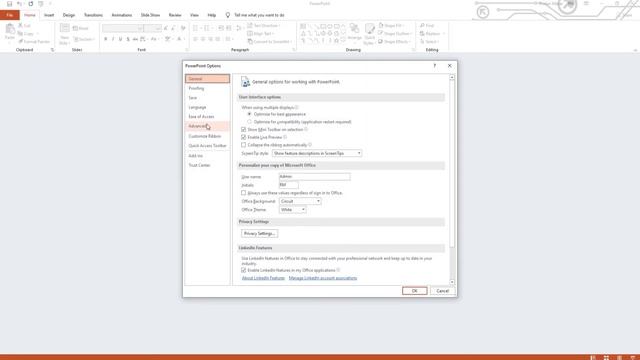640x360 pixels.
Task: Open the Insert ribbon tab
Action: point(49,15)
